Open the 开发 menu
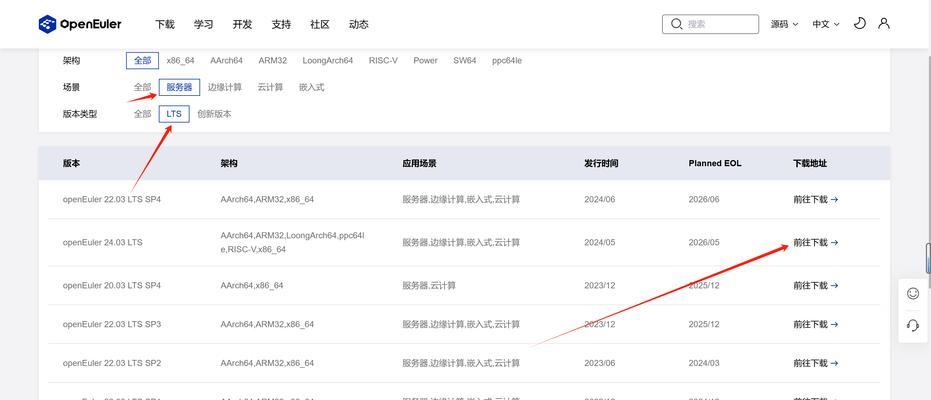The image size is (931, 400). pyautogui.click(x=242, y=24)
